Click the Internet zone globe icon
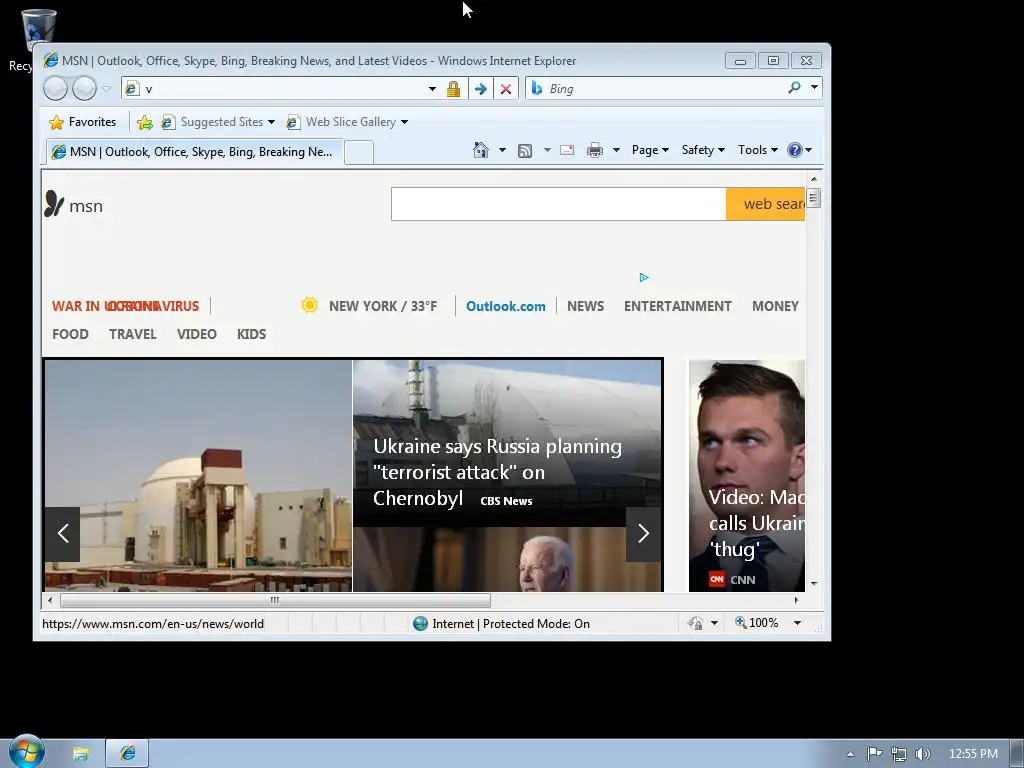 click(421, 624)
